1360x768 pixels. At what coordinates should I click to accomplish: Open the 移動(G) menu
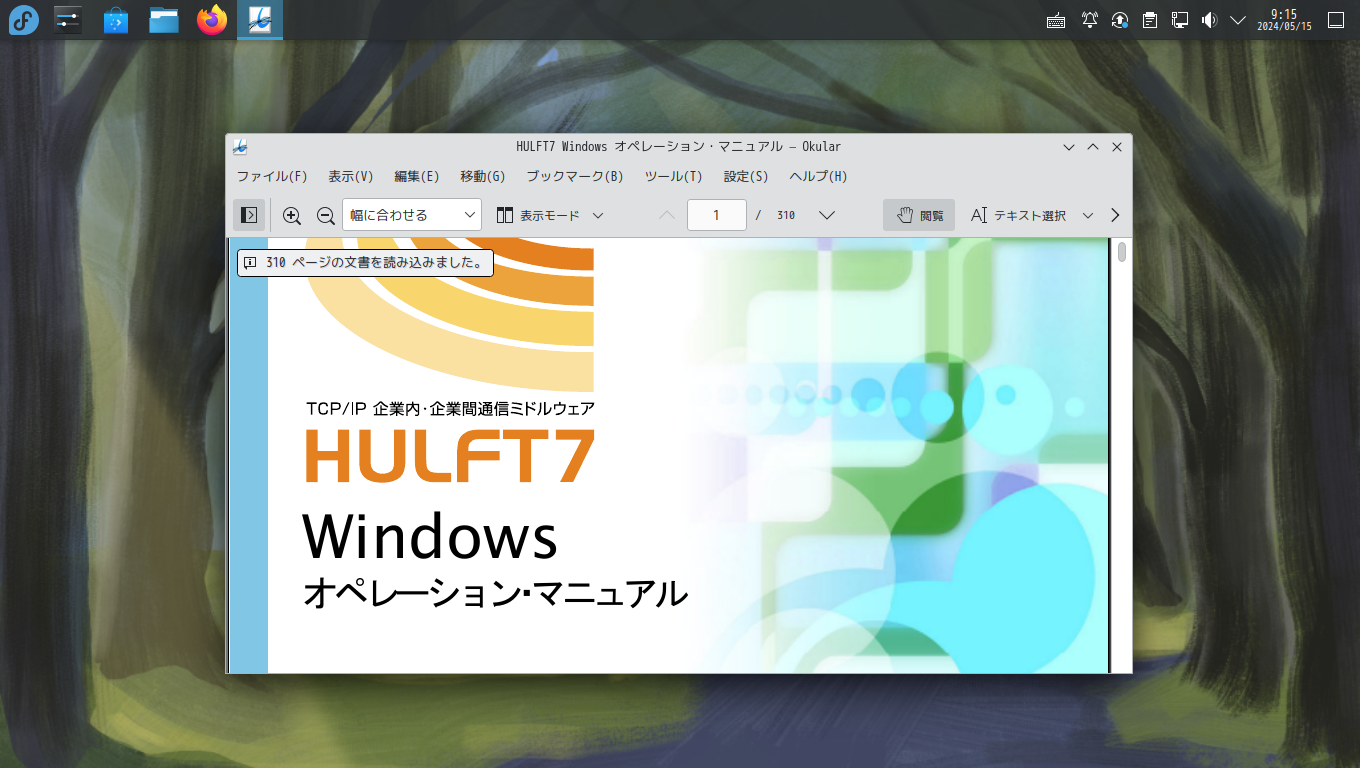point(483,176)
